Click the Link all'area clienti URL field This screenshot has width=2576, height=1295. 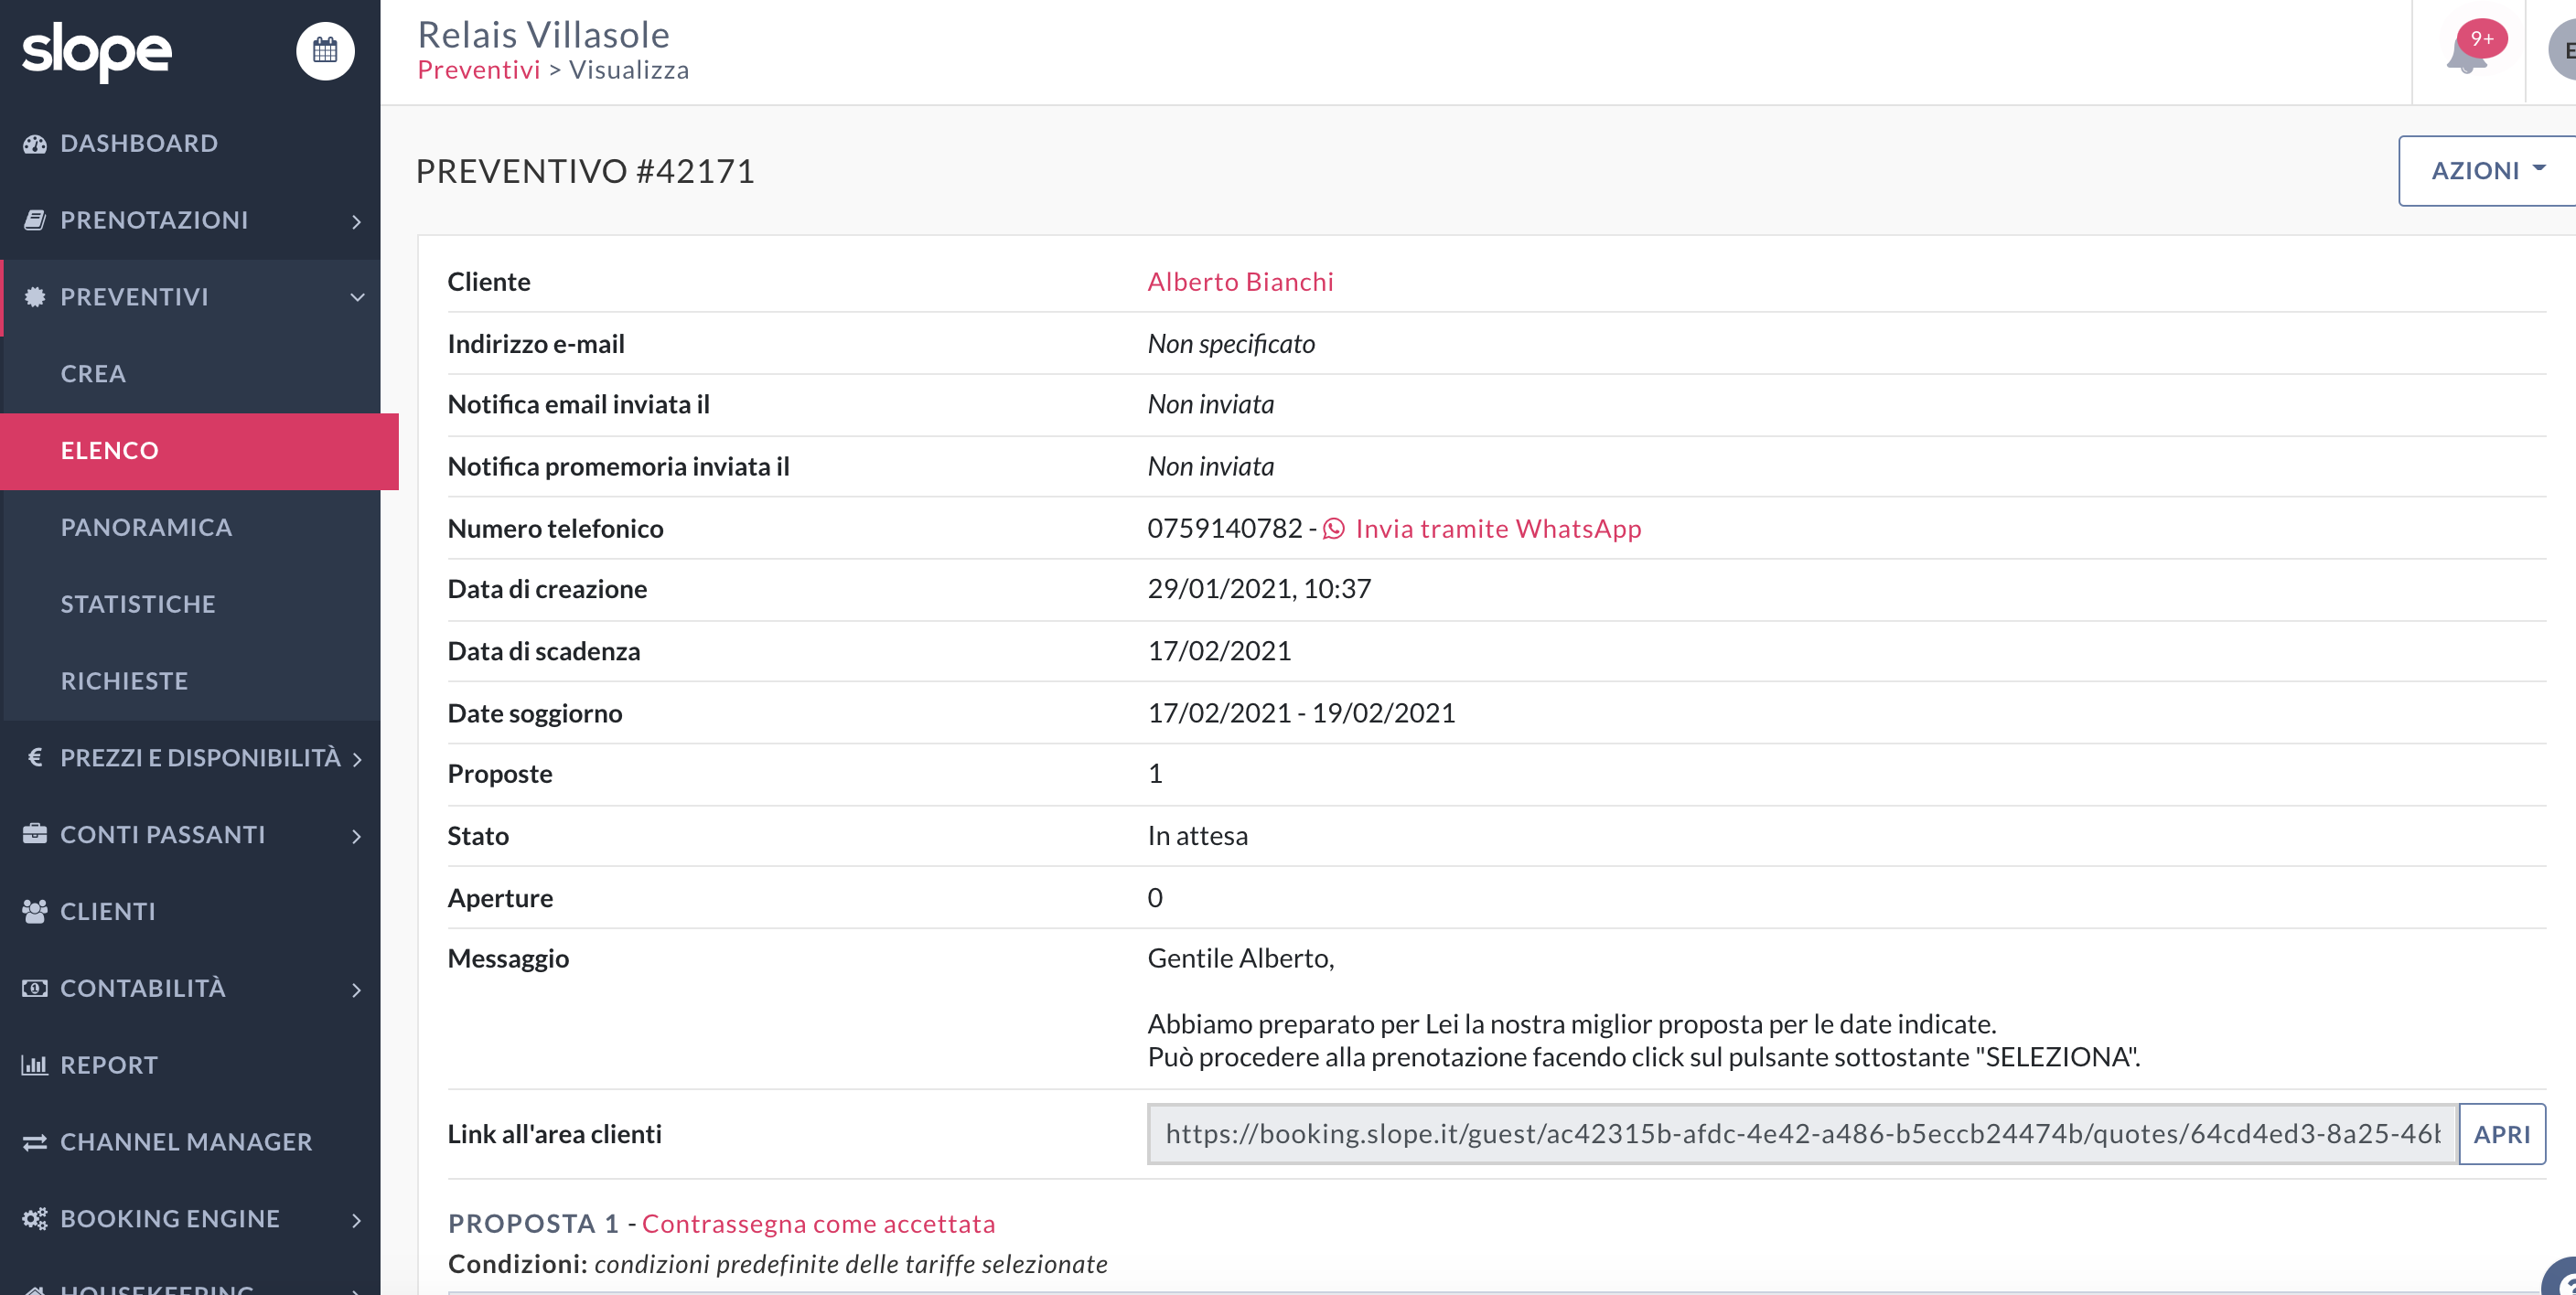[1802, 1134]
